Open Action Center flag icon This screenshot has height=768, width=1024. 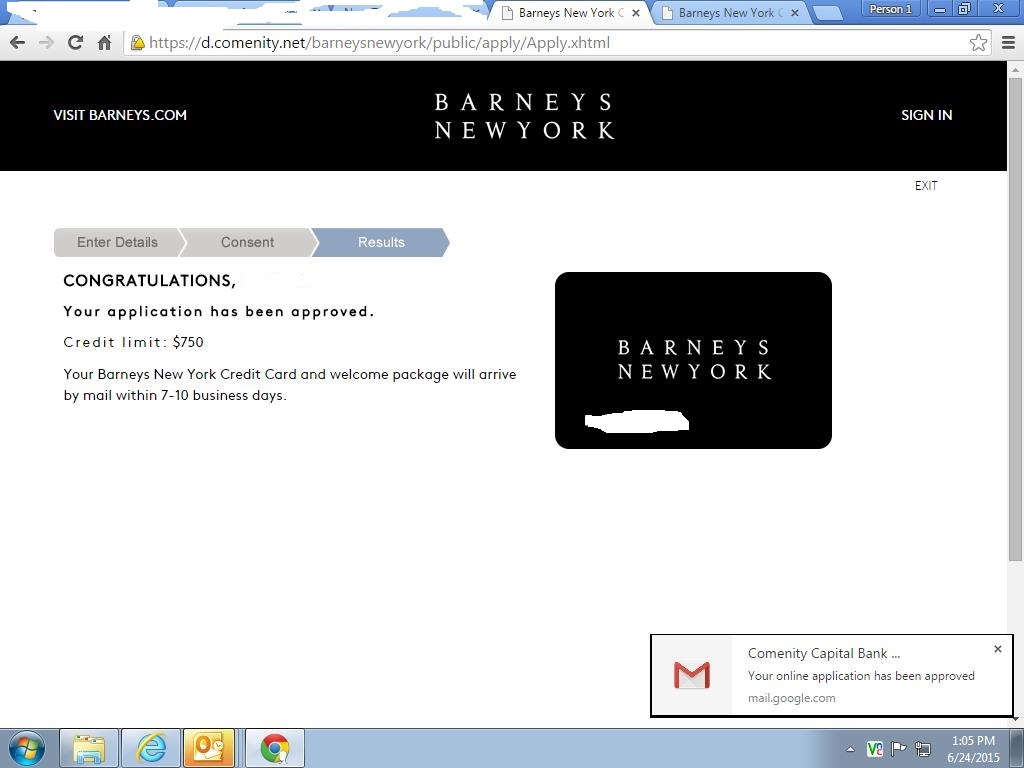tap(899, 749)
